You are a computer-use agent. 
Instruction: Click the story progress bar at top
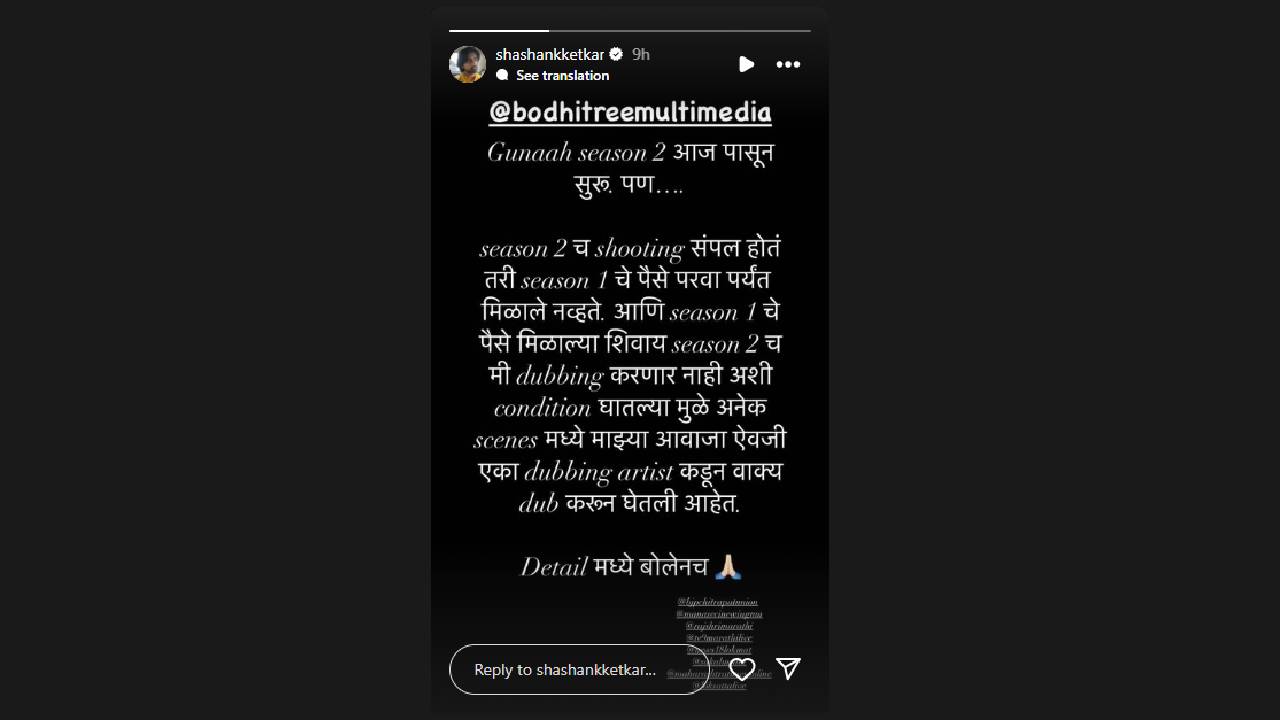pos(630,31)
